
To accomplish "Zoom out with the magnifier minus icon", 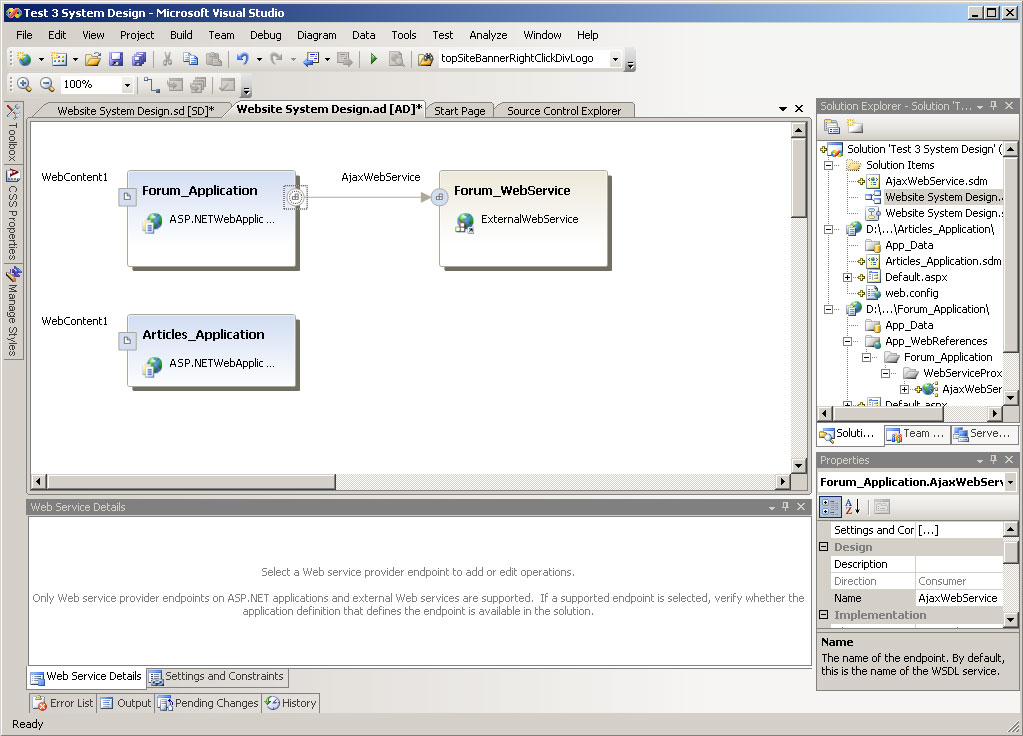I will coord(47,84).
